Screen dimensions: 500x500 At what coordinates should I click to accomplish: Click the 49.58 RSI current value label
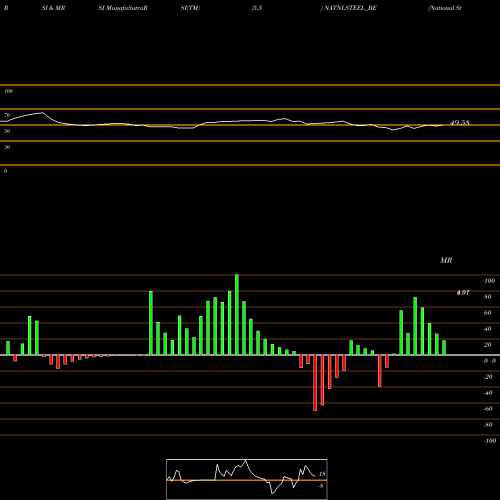pyautogui.click(x=460, y=123)
